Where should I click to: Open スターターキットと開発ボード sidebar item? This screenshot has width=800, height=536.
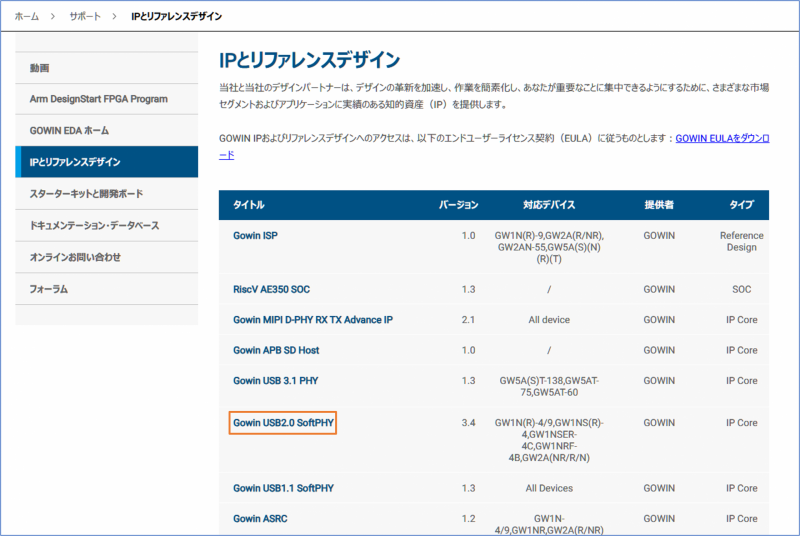point(107,194)
